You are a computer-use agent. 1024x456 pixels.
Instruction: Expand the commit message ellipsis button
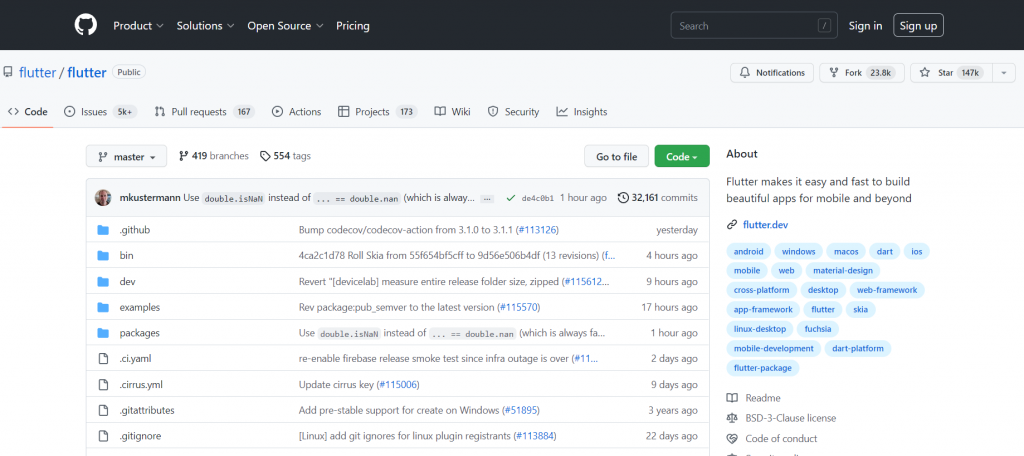pos(487,198)
